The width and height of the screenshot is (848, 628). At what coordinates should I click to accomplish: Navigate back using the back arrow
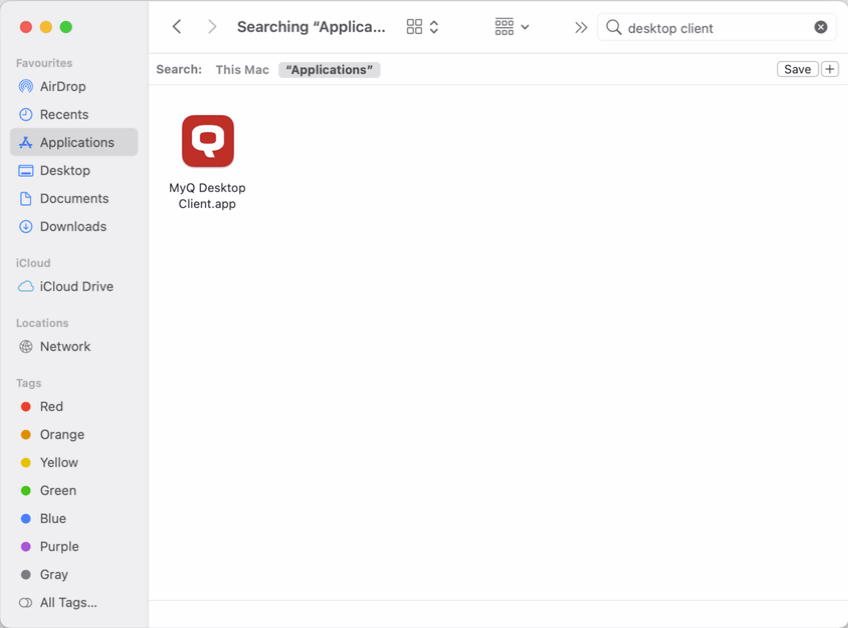pos(177,26)
